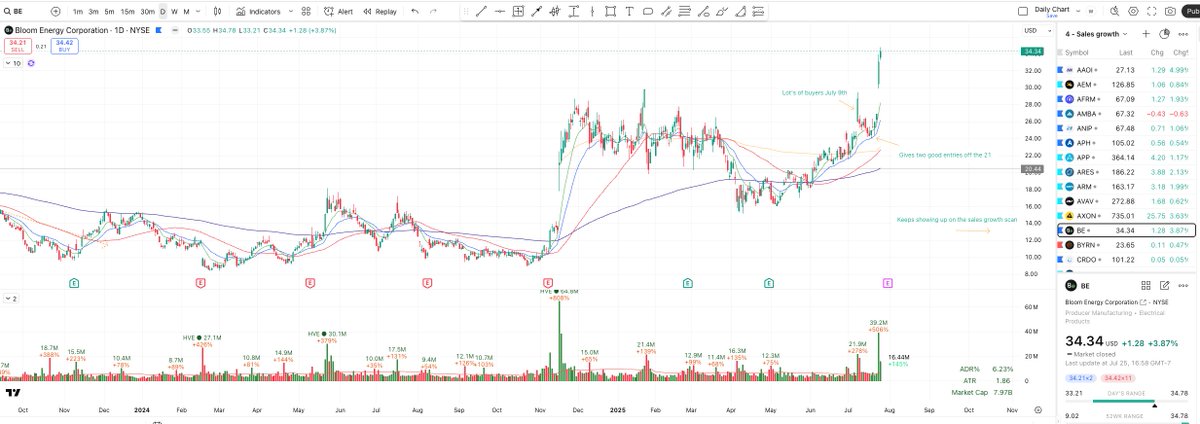The image size is (1200, 424).
Task: Sort the watchlist by Chg column
Action: pyautogui.click(x=1157, y=52)
